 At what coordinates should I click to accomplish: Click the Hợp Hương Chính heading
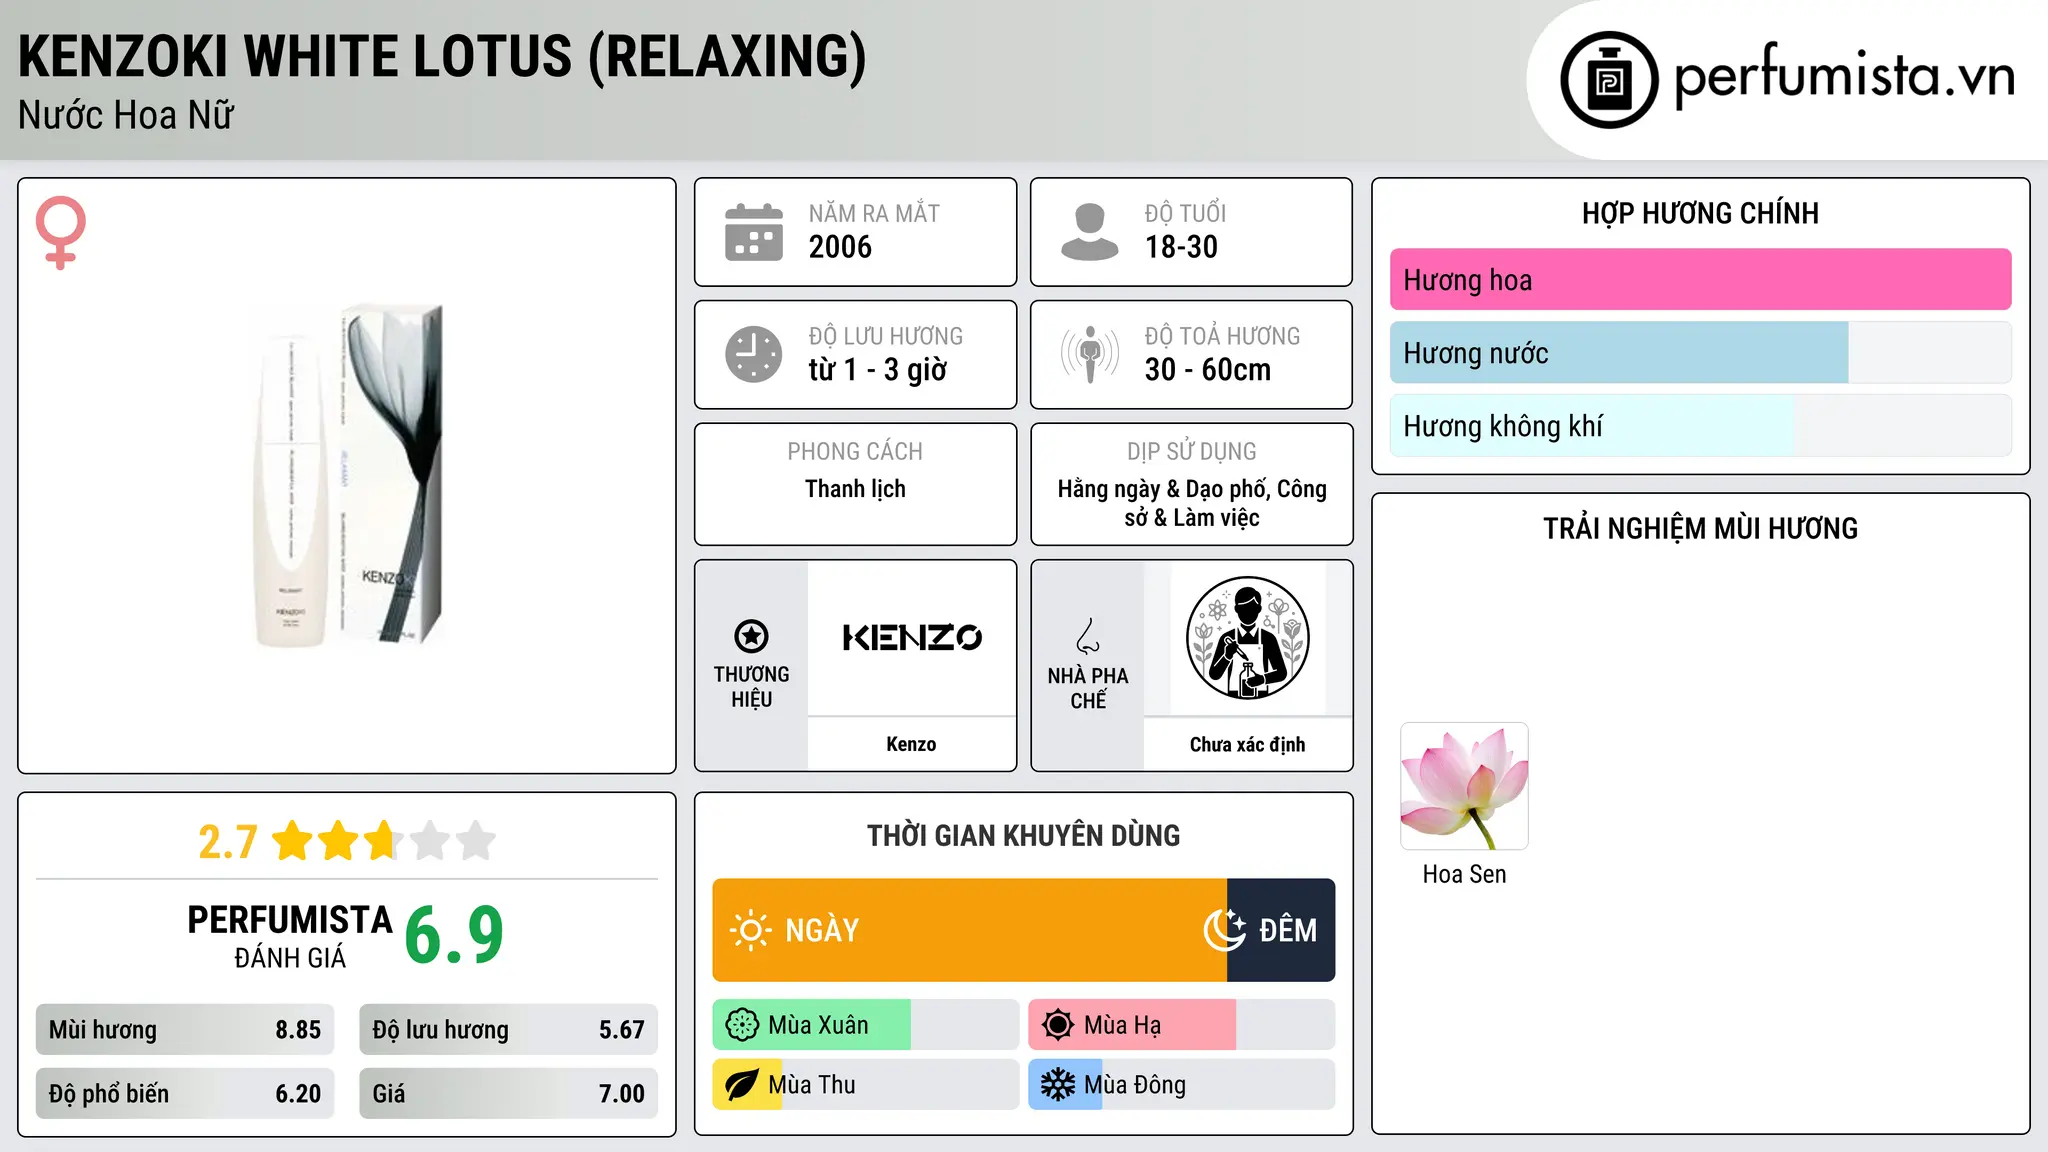point(1700,213)
